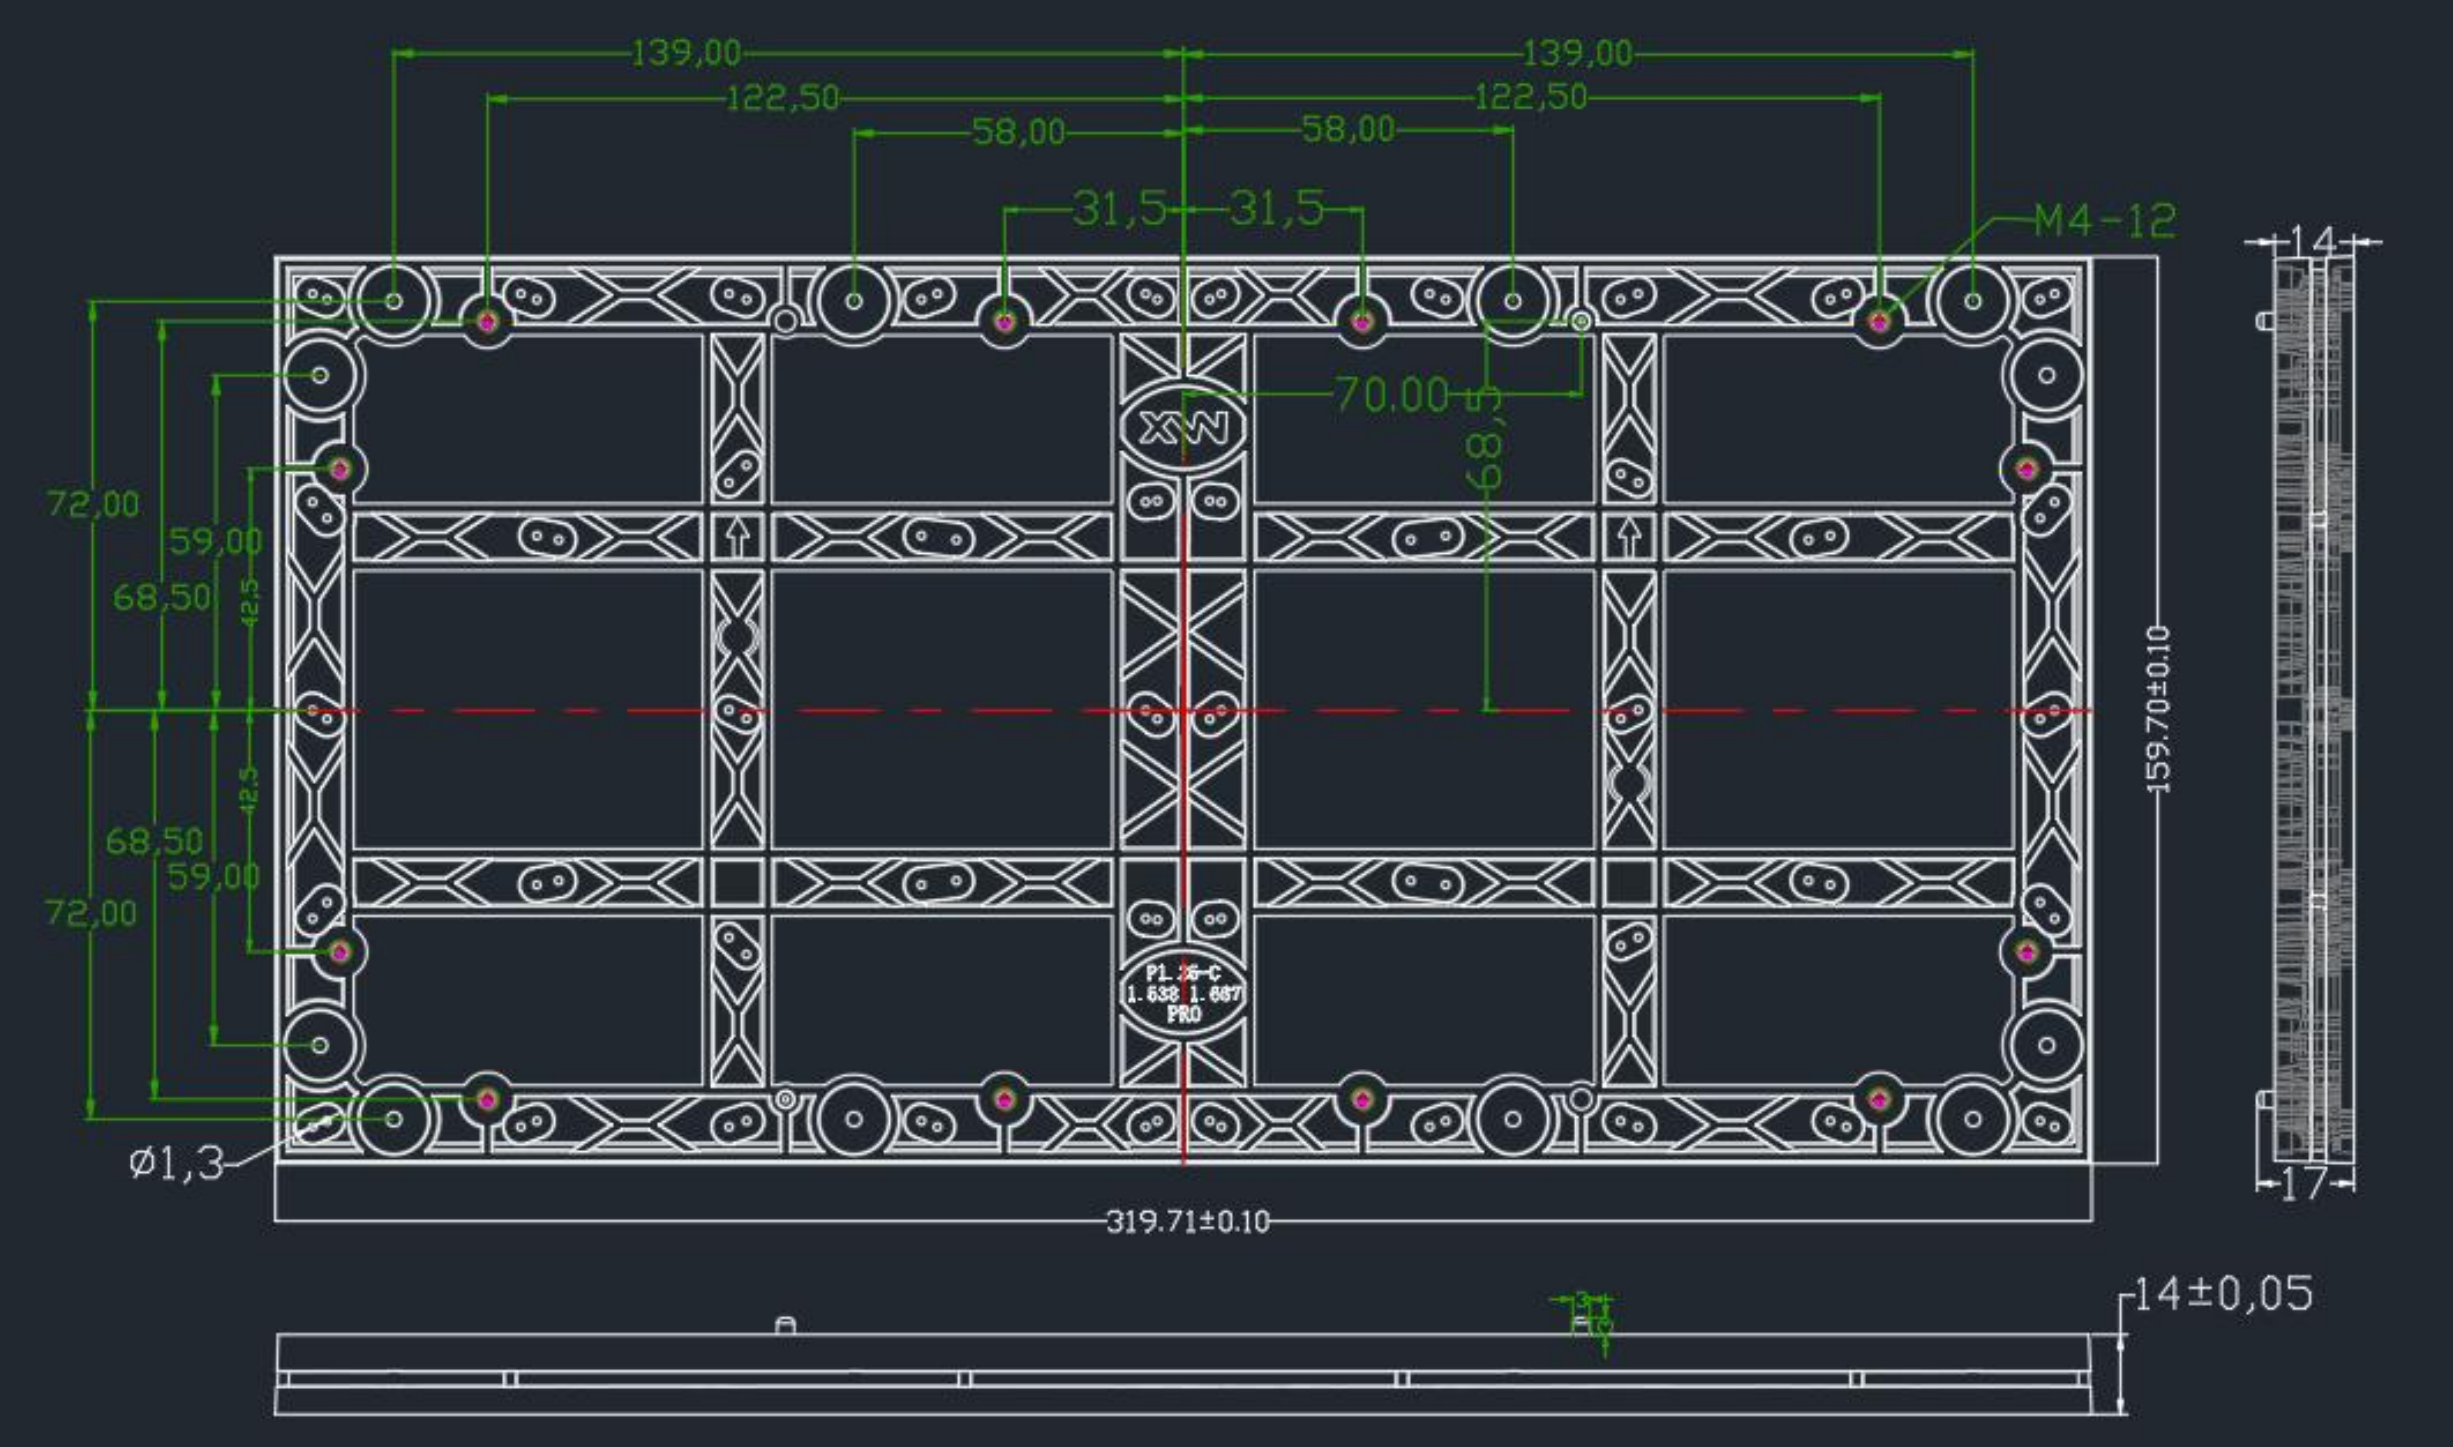Select the 17 dimension in side view

2304,1184
